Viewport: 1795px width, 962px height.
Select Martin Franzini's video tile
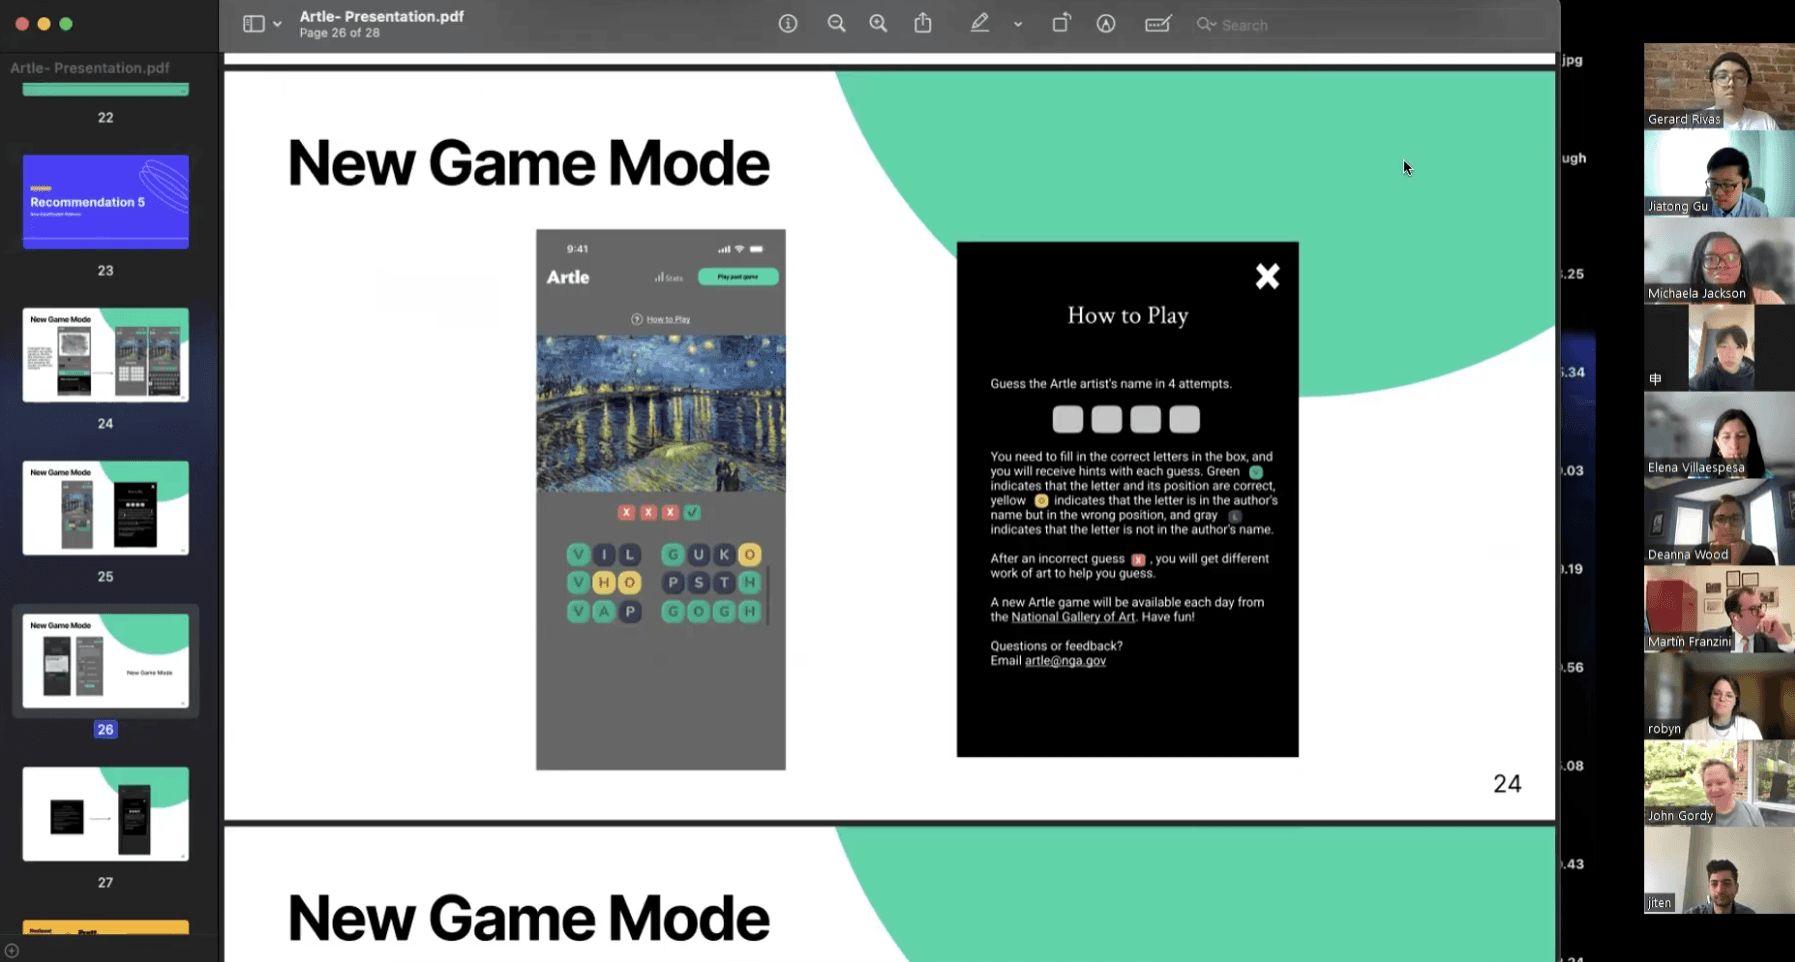click(1719, 608)
